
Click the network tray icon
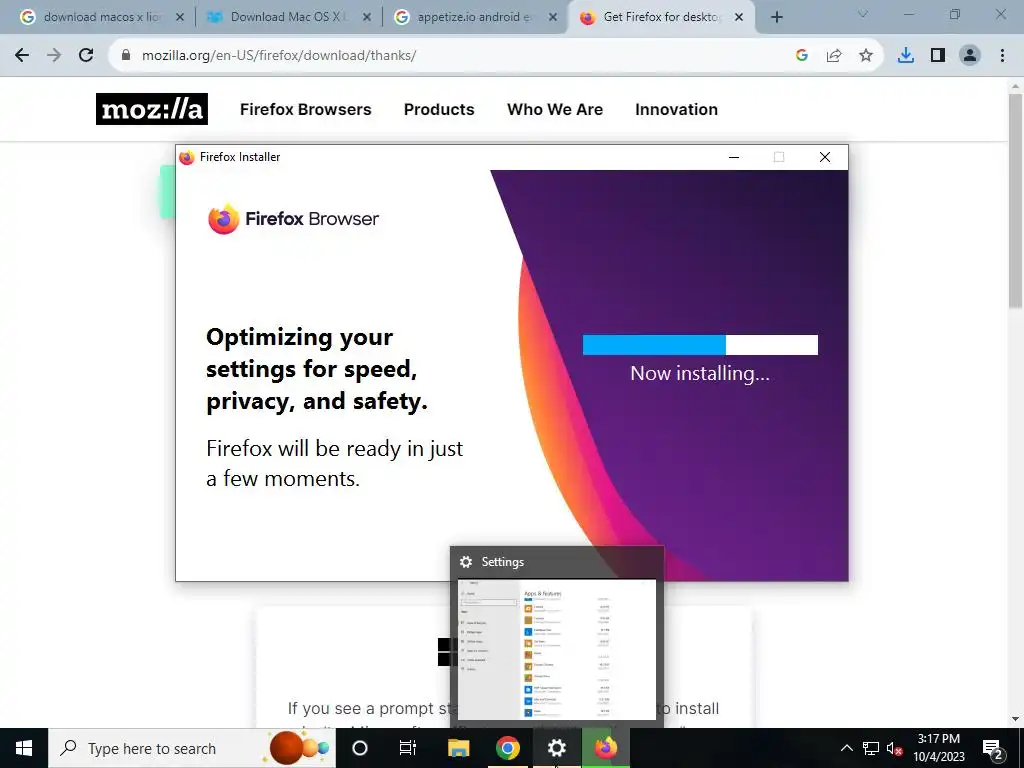tap(871, 748)
